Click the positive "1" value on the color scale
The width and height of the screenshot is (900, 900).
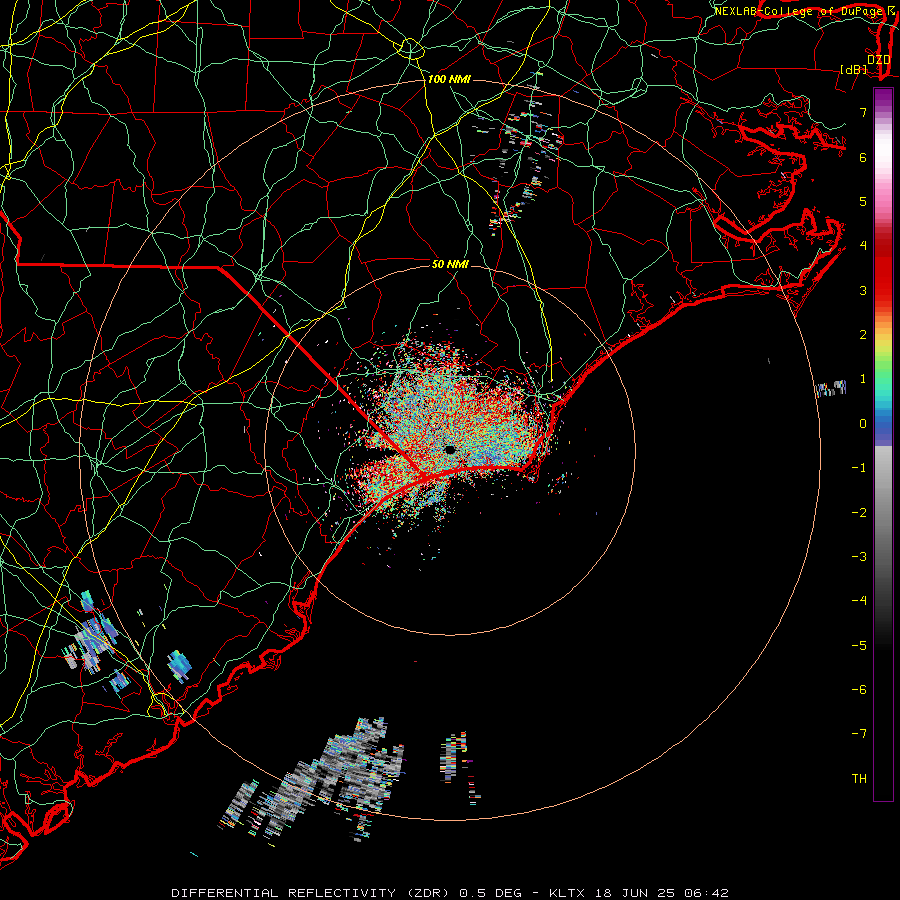[863, 379]
